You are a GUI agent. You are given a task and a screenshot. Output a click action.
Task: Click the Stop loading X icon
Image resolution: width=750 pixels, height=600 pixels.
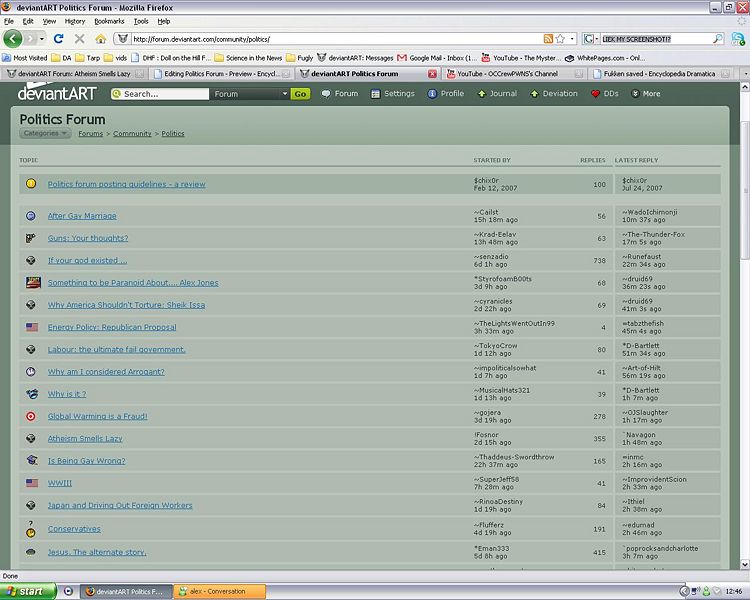80,39
